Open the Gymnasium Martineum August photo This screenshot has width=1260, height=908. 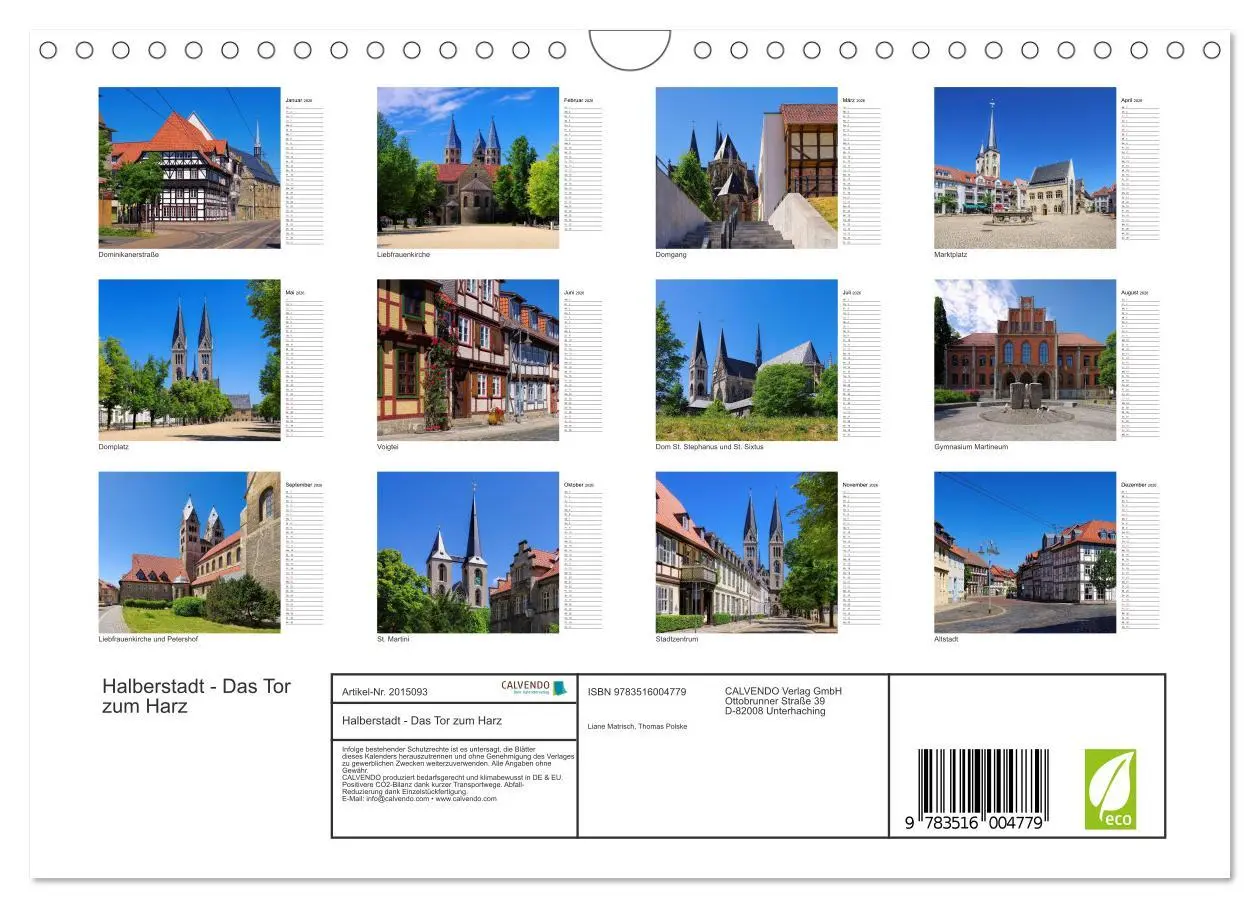(x=1025, y=360)
